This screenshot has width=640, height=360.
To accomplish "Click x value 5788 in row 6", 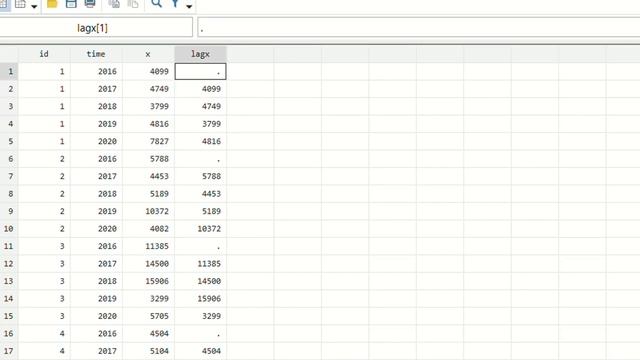I will [149, 159].
